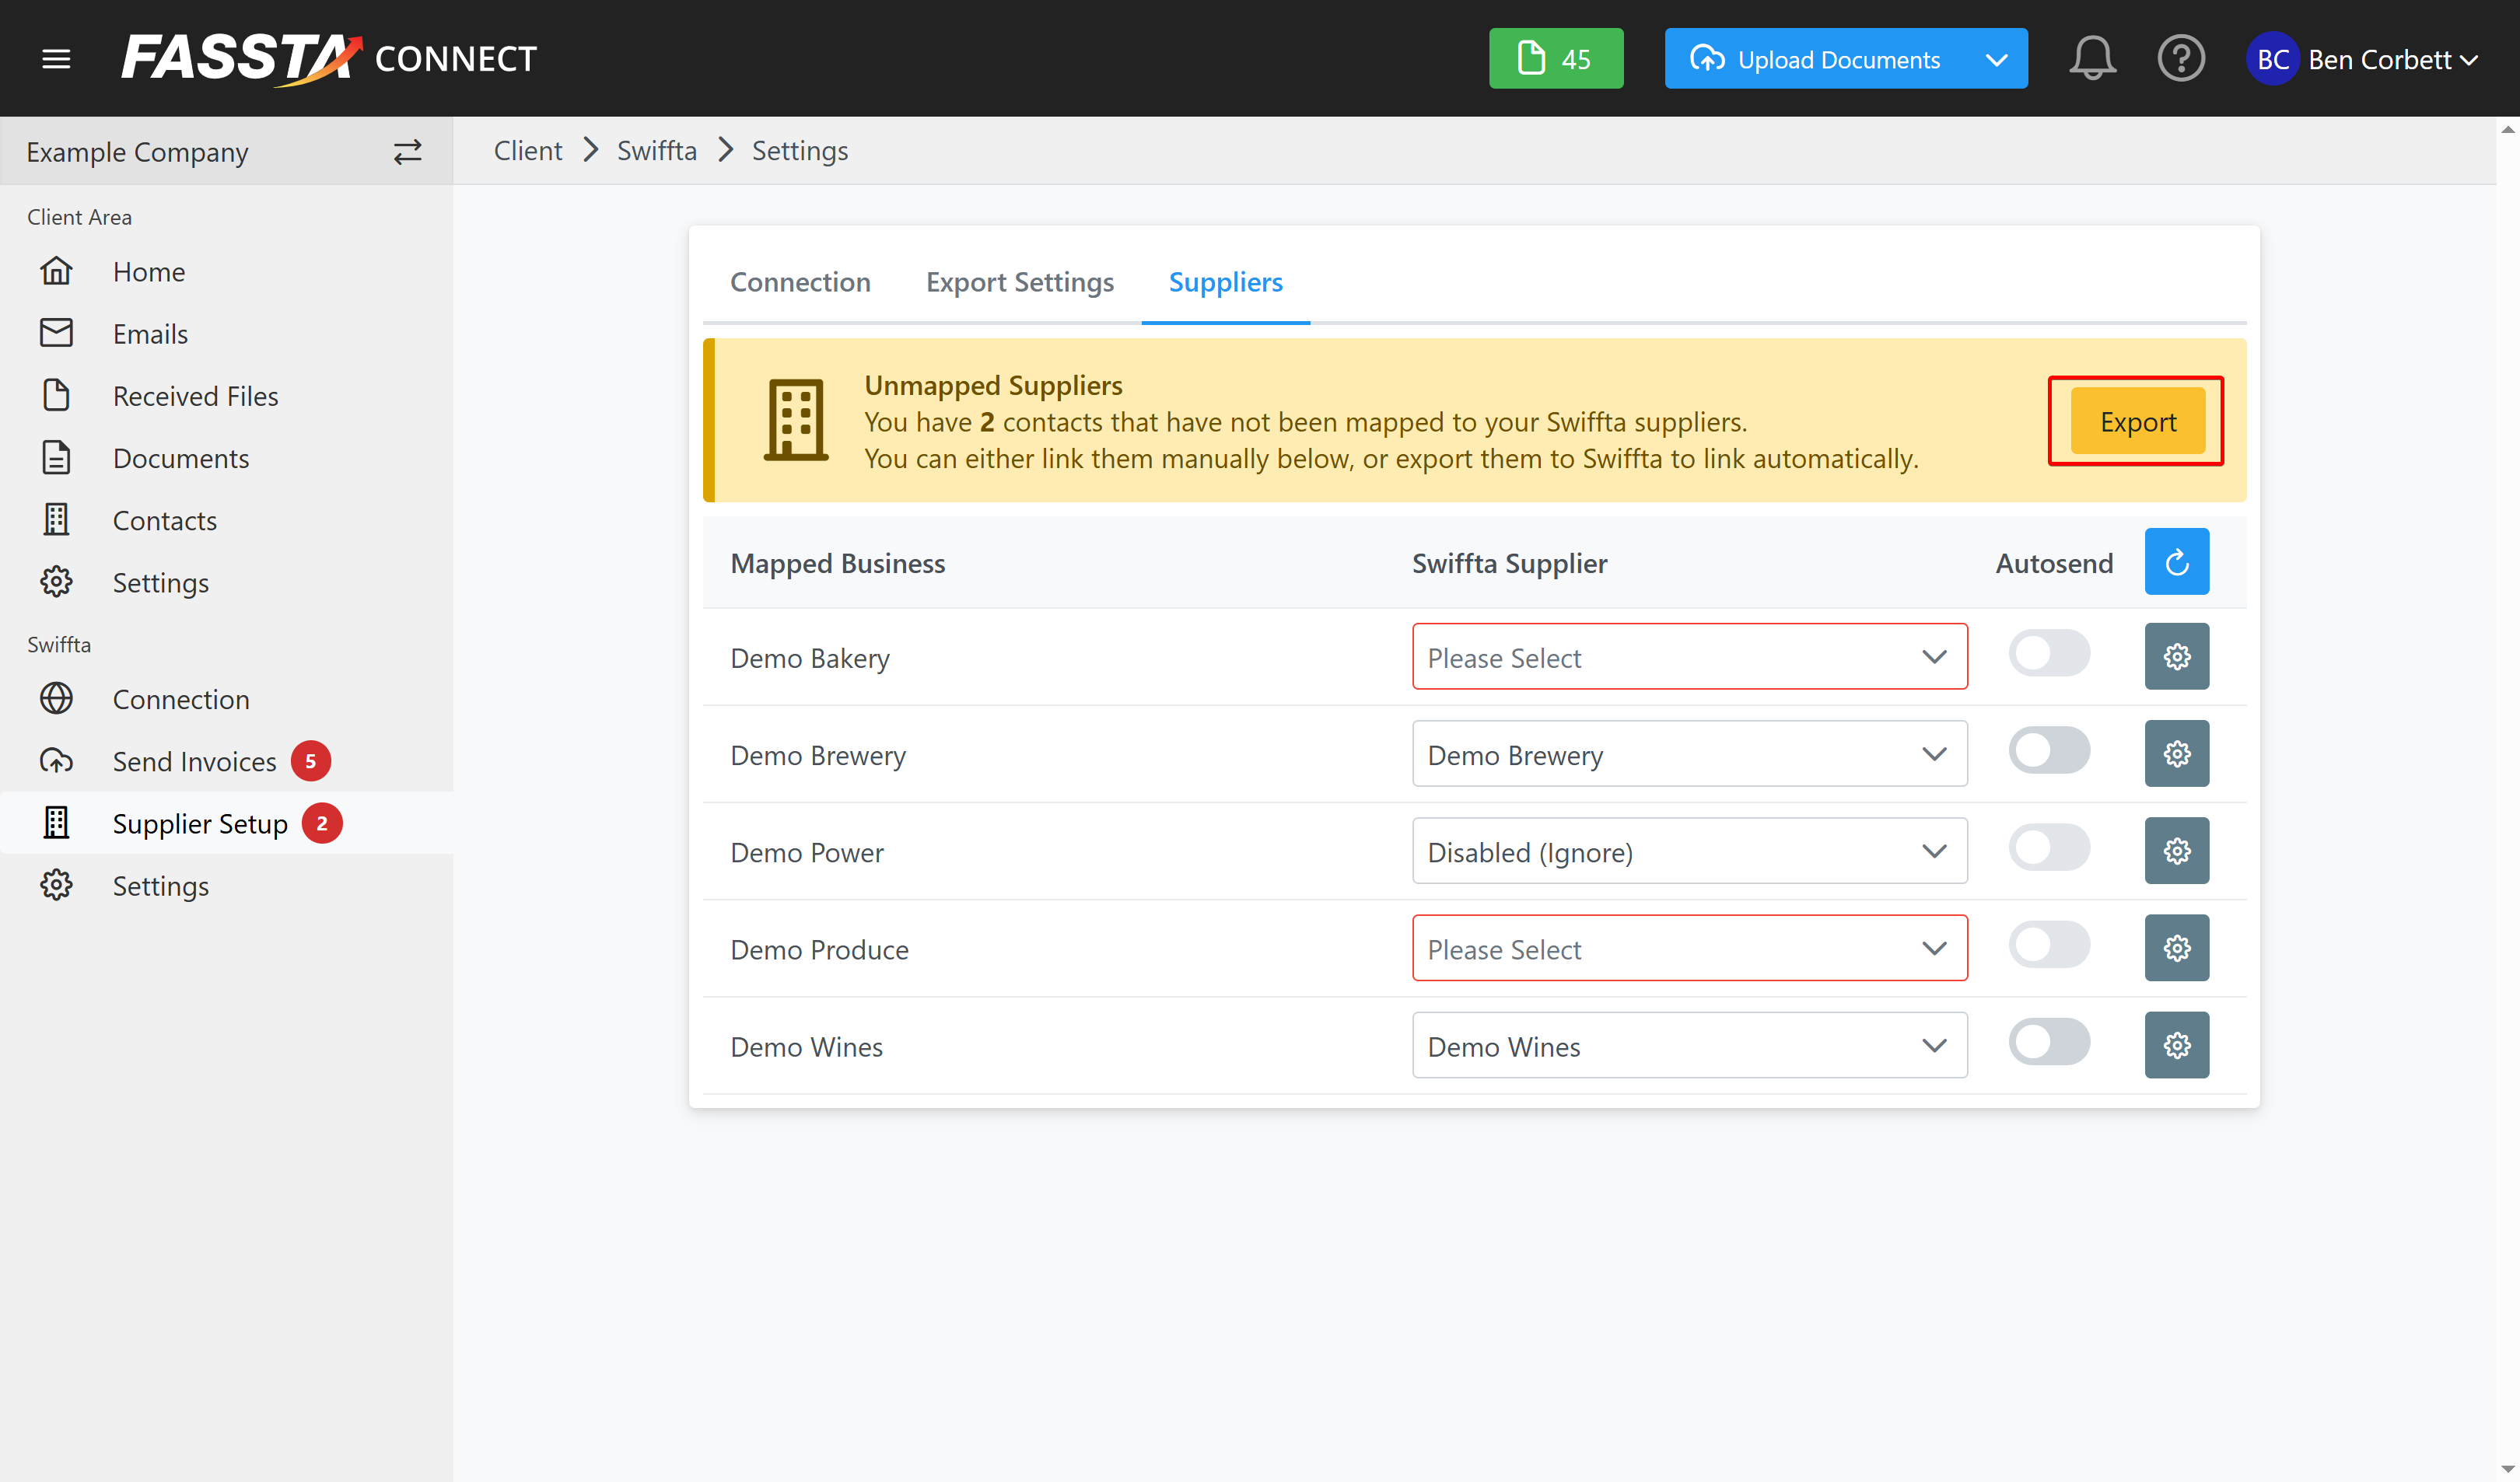Open Demo Bakery supplier dropdown
This screenshot has width=2520, height=1482.
pyautogui.click(x=1689, y=657)
